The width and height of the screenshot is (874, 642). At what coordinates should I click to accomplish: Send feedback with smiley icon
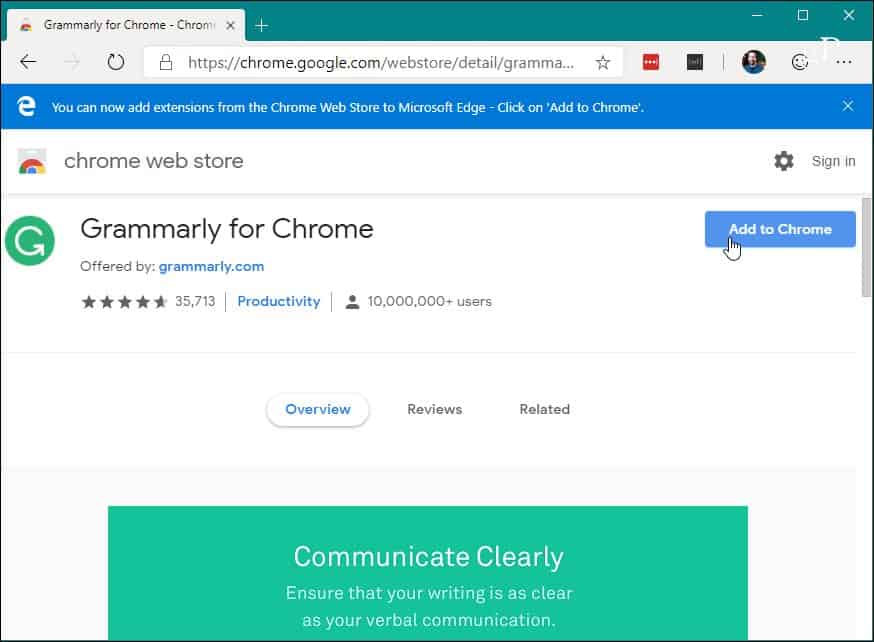pos(799,62)
